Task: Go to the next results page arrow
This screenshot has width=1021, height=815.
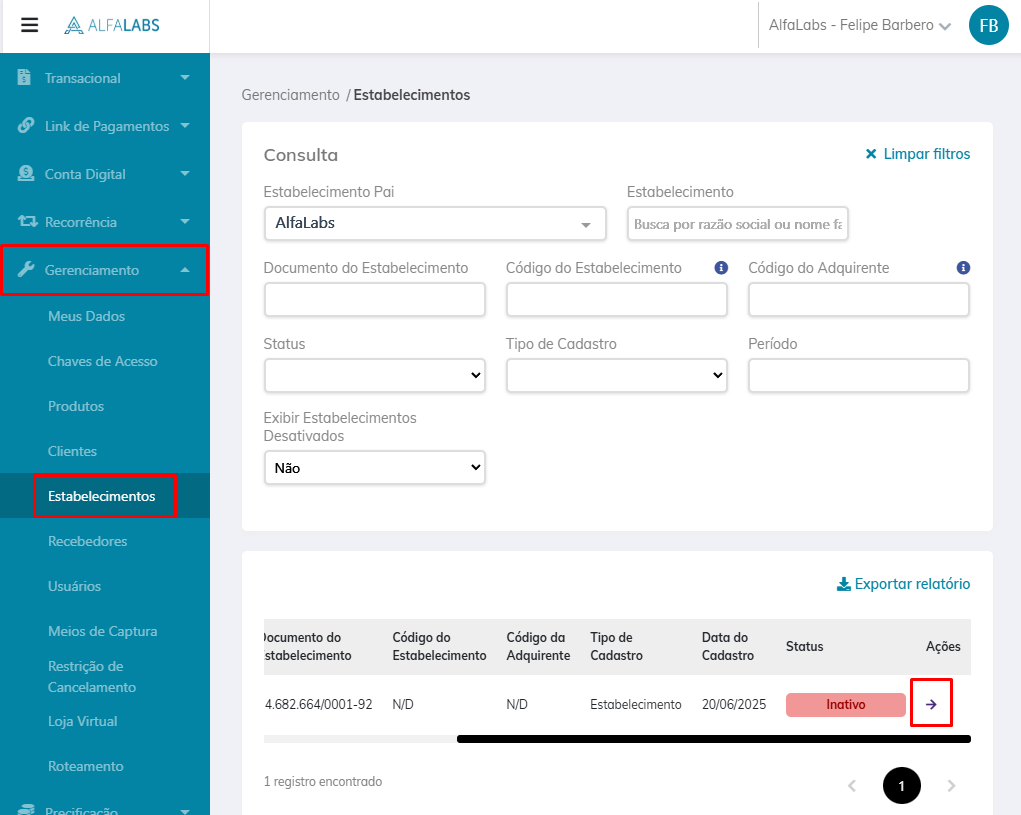Action: click(x=951, y=786)
